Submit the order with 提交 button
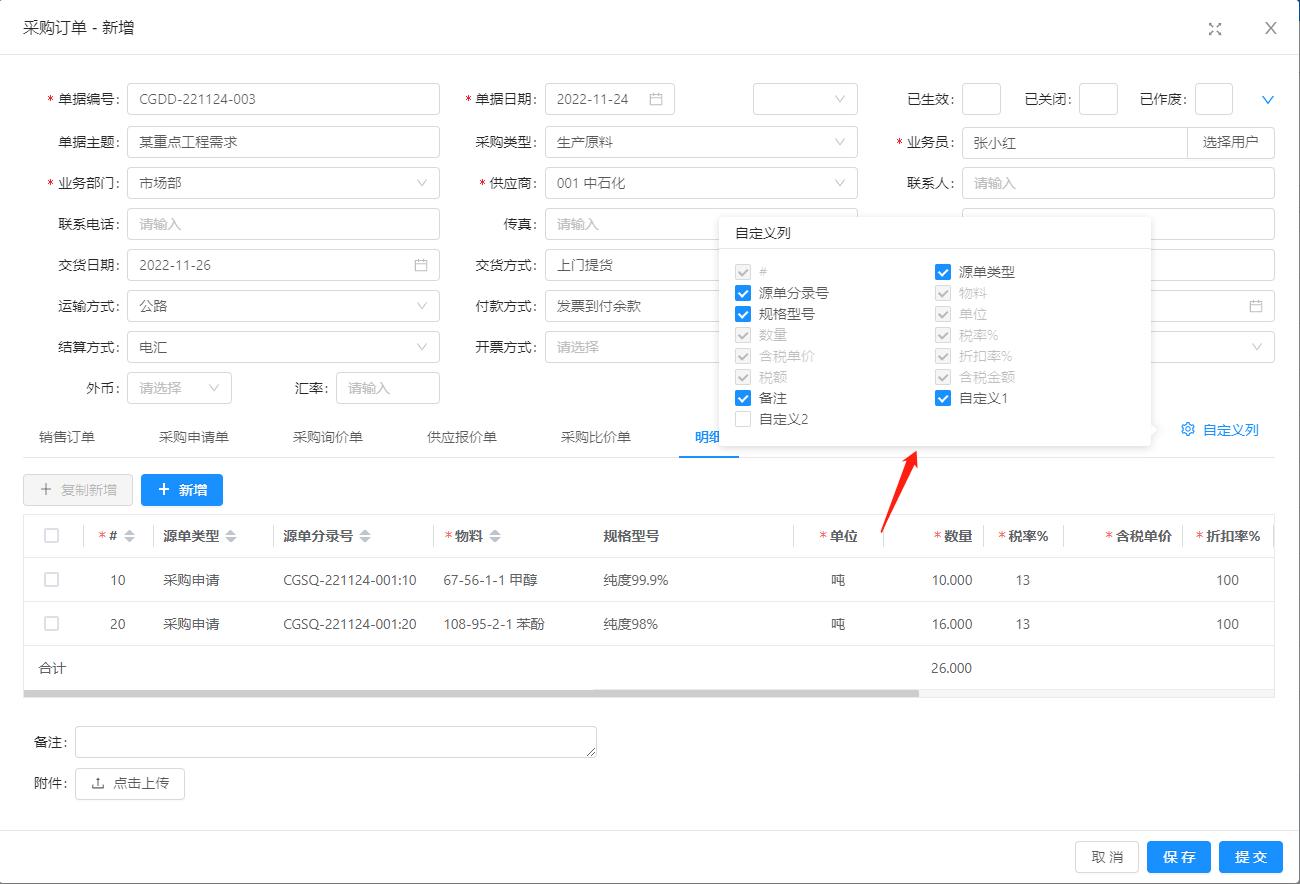1300x884 pixels. pos(1250,857)
